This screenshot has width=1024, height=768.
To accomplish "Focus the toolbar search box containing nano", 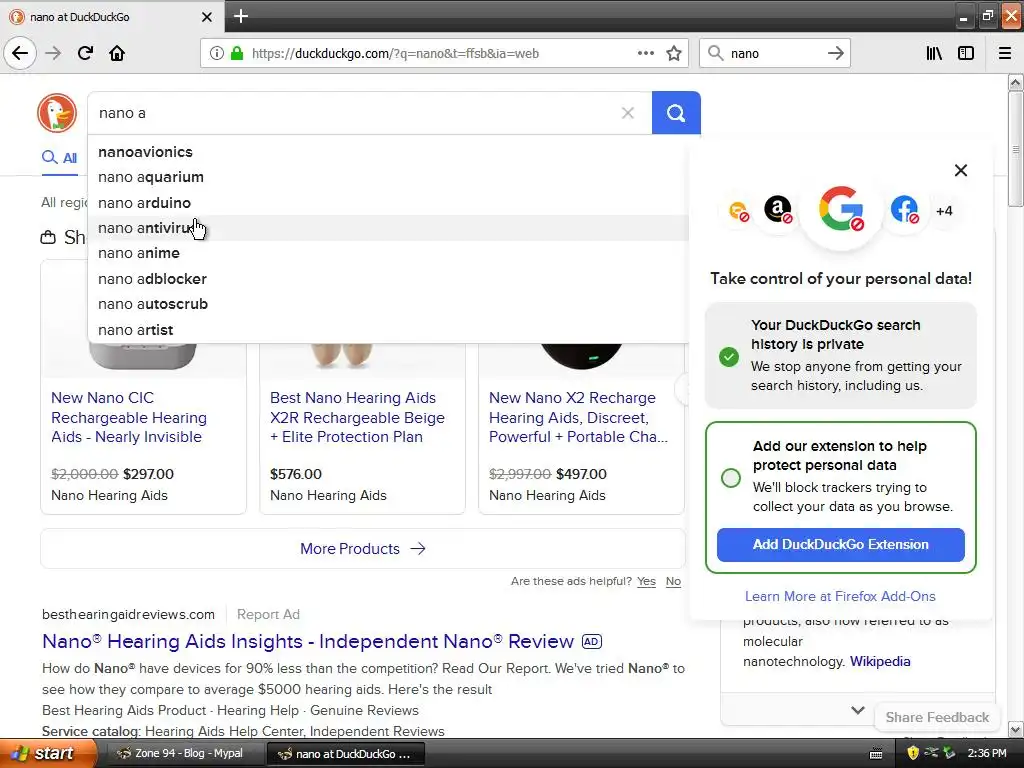I will pos(774,54).
